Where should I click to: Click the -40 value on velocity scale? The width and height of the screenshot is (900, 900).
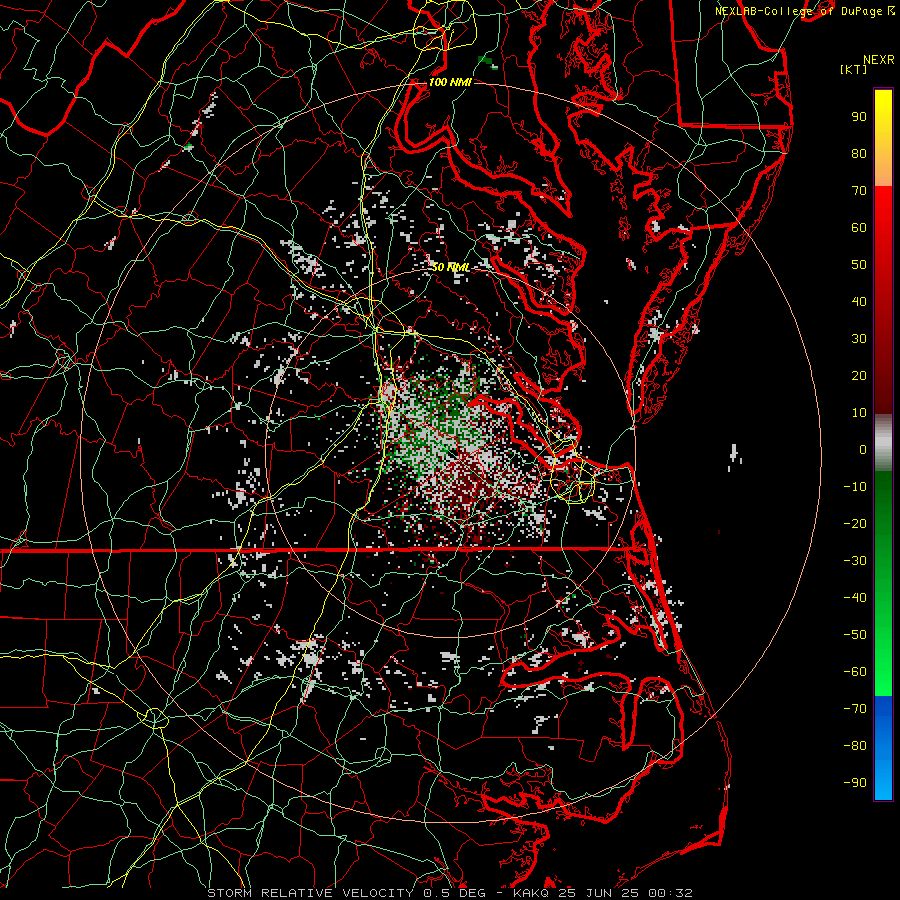coord(855,598)
